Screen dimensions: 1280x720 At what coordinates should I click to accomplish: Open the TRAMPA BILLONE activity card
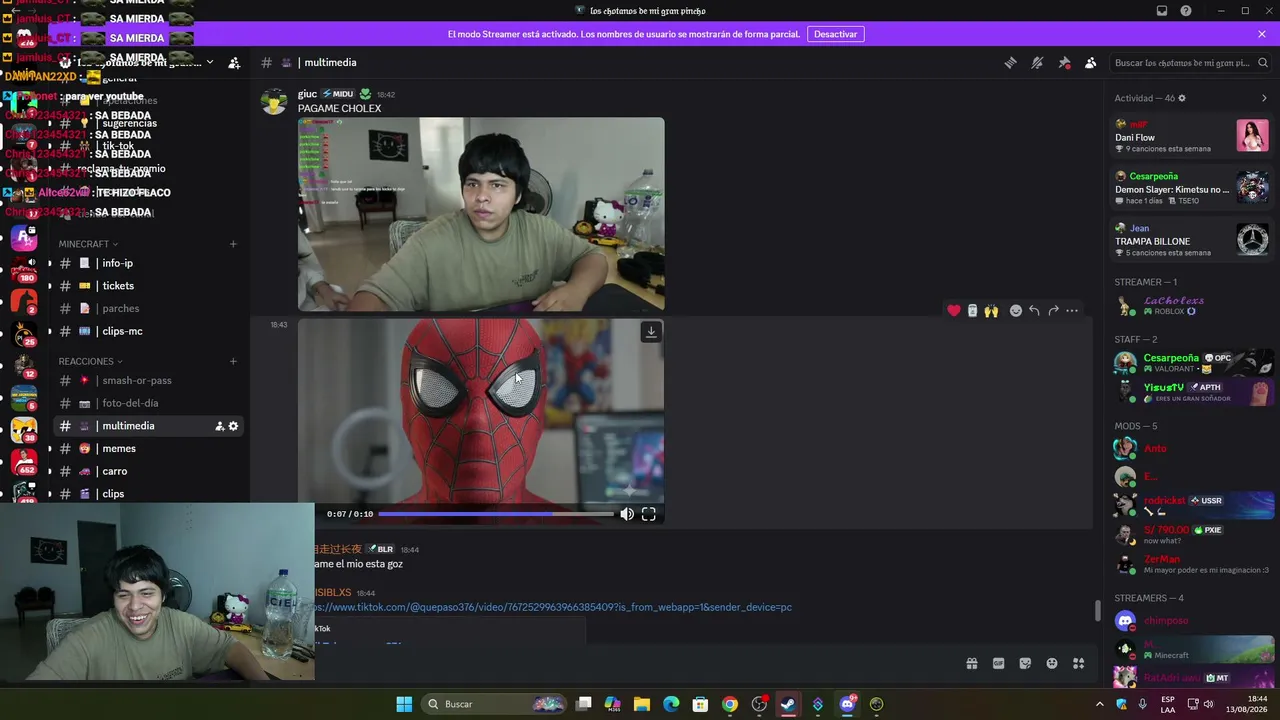pyautogui.click(x=1192, y=240)
